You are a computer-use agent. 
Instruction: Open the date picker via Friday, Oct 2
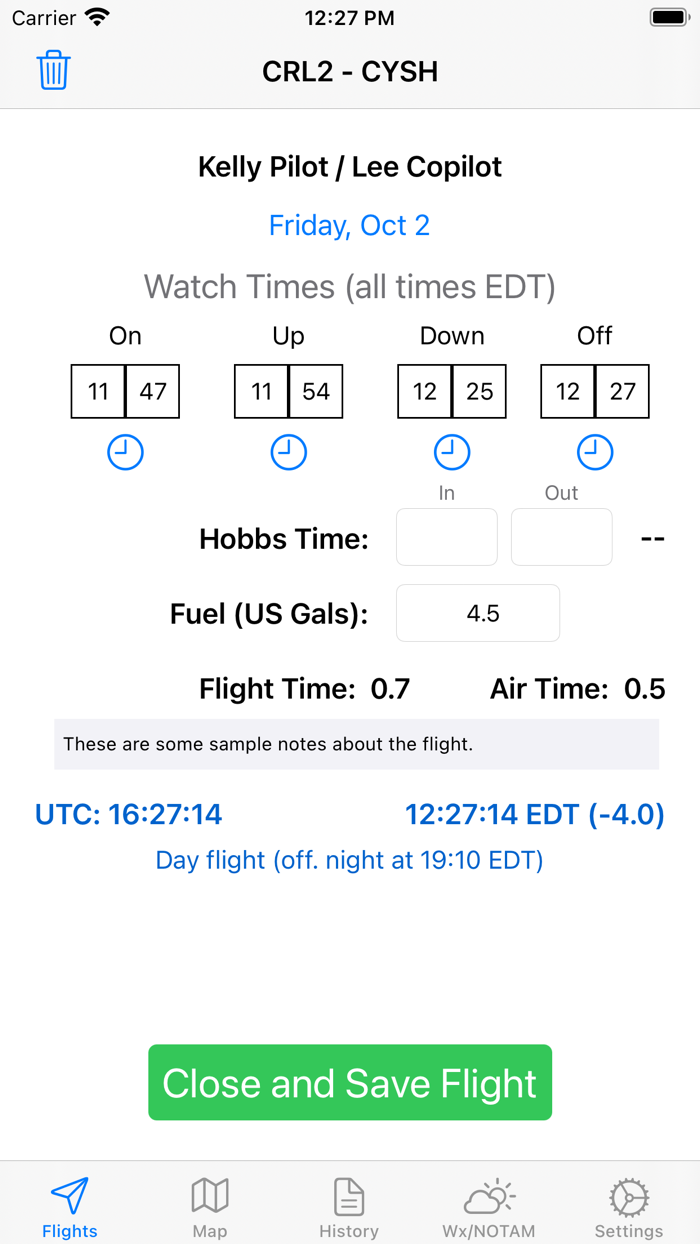tap(349, 225)
